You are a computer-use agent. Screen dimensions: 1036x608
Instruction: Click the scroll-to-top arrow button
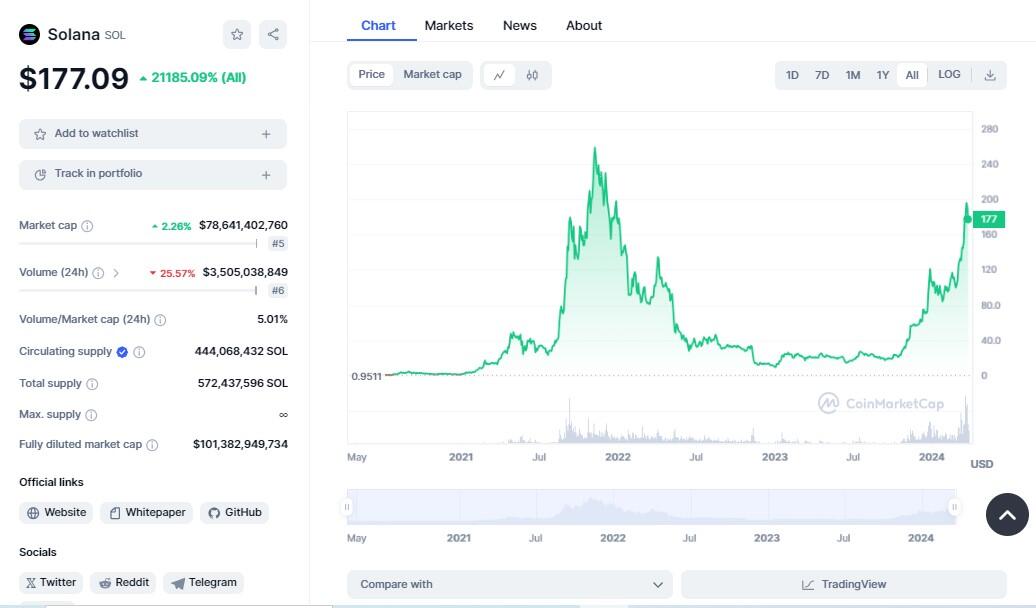[x=1007, y=514]
